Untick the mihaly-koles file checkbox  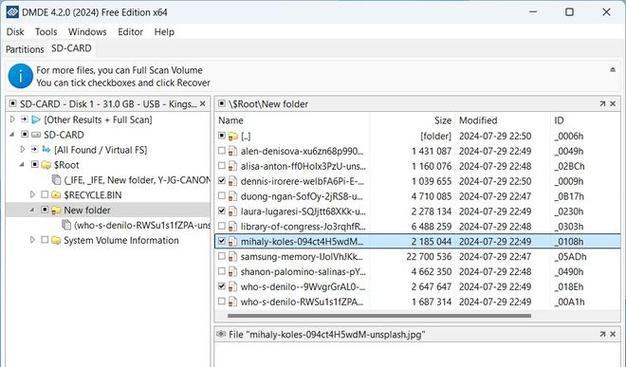[x=222, y=241]
